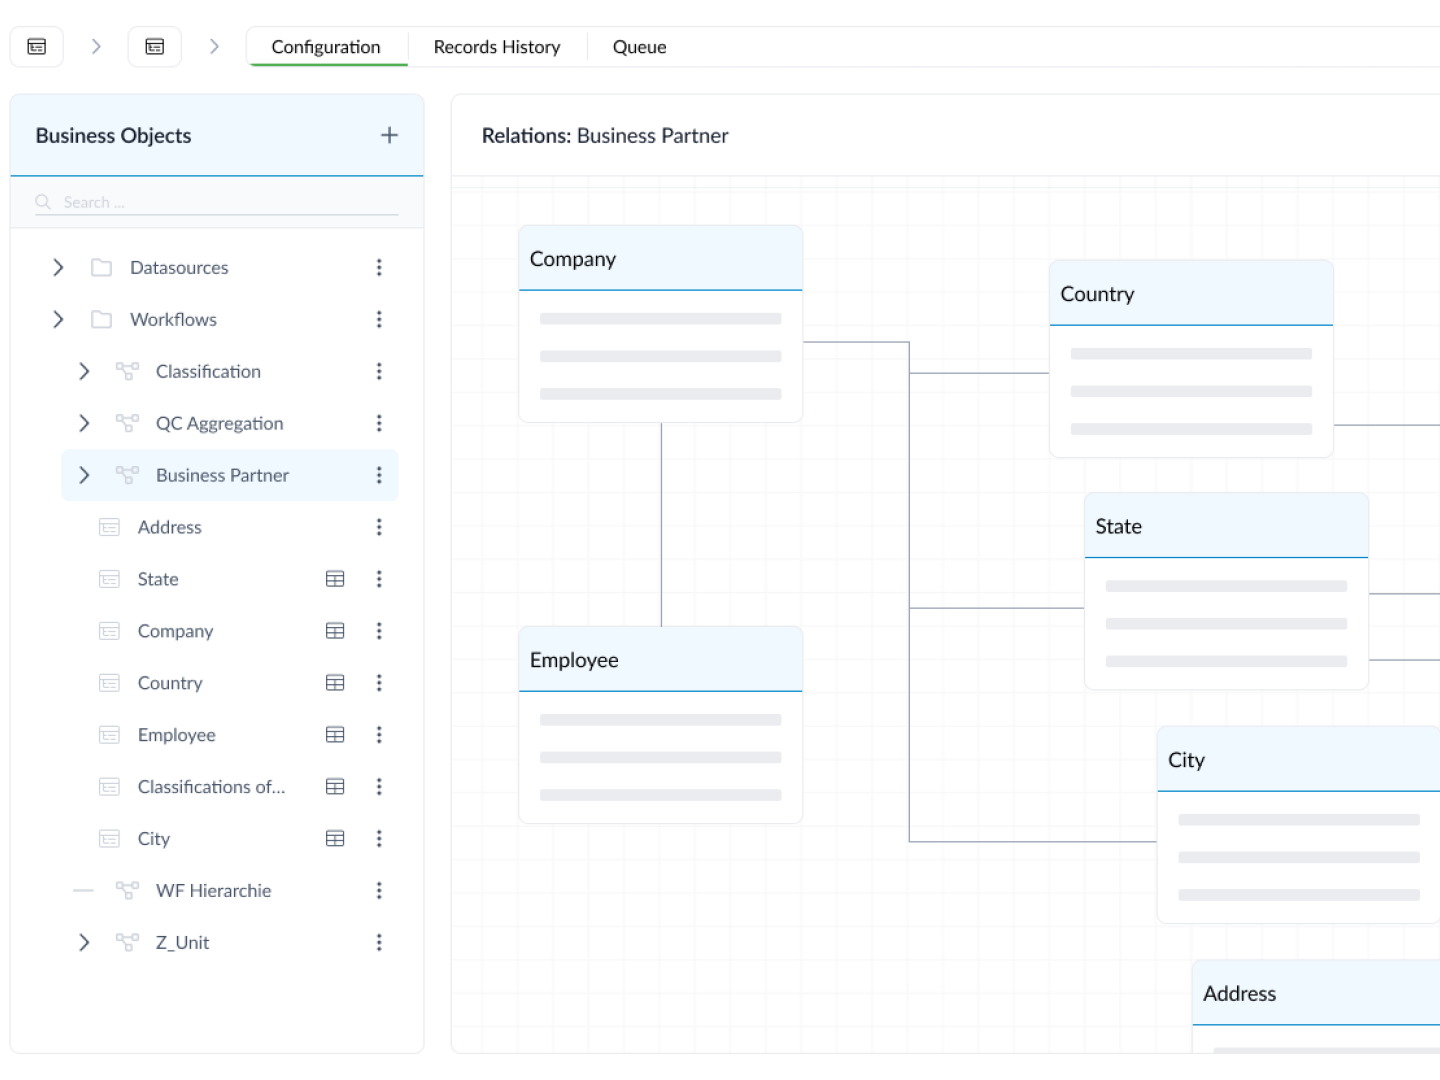The image size is (1440, 1080).
Task: Select the Company entity card
Action: tap(661, 324)
